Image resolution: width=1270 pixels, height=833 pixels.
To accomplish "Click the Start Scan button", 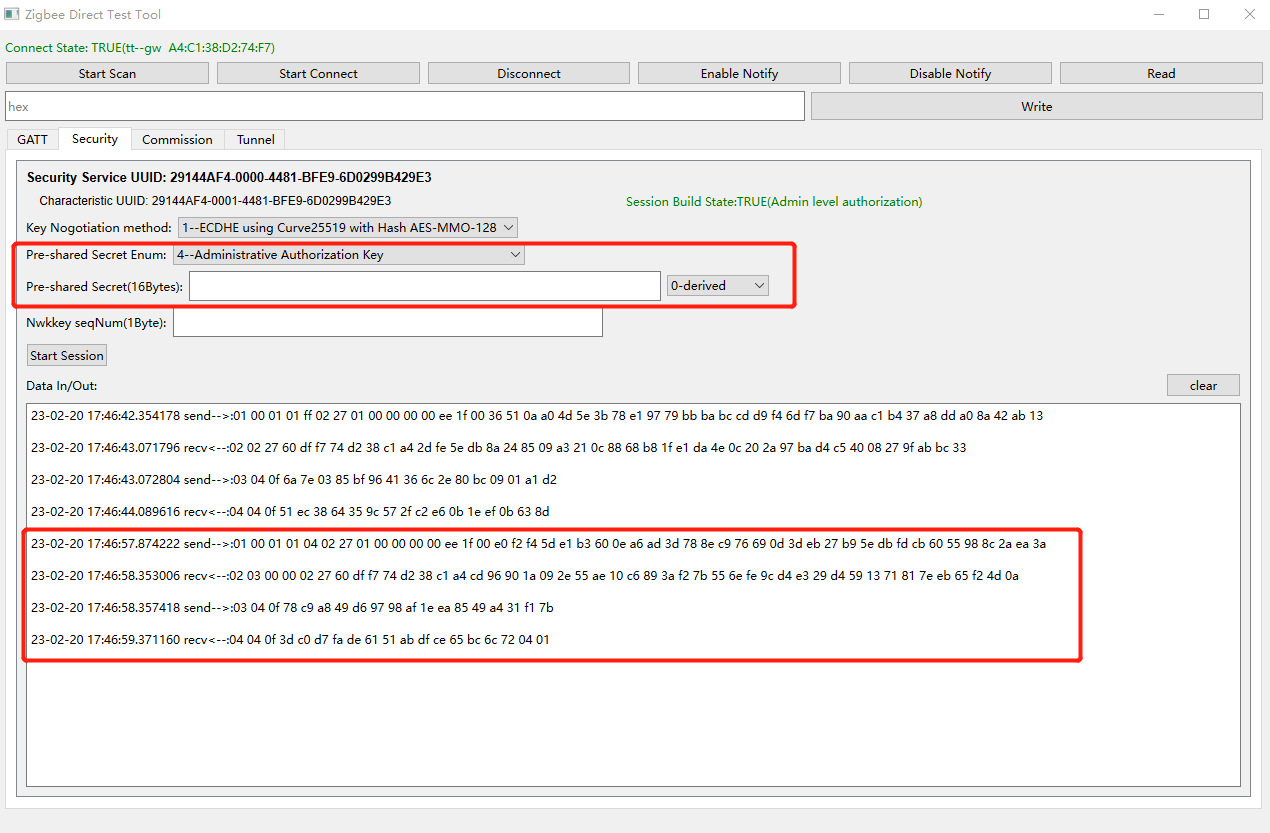I will pos(107,73).
